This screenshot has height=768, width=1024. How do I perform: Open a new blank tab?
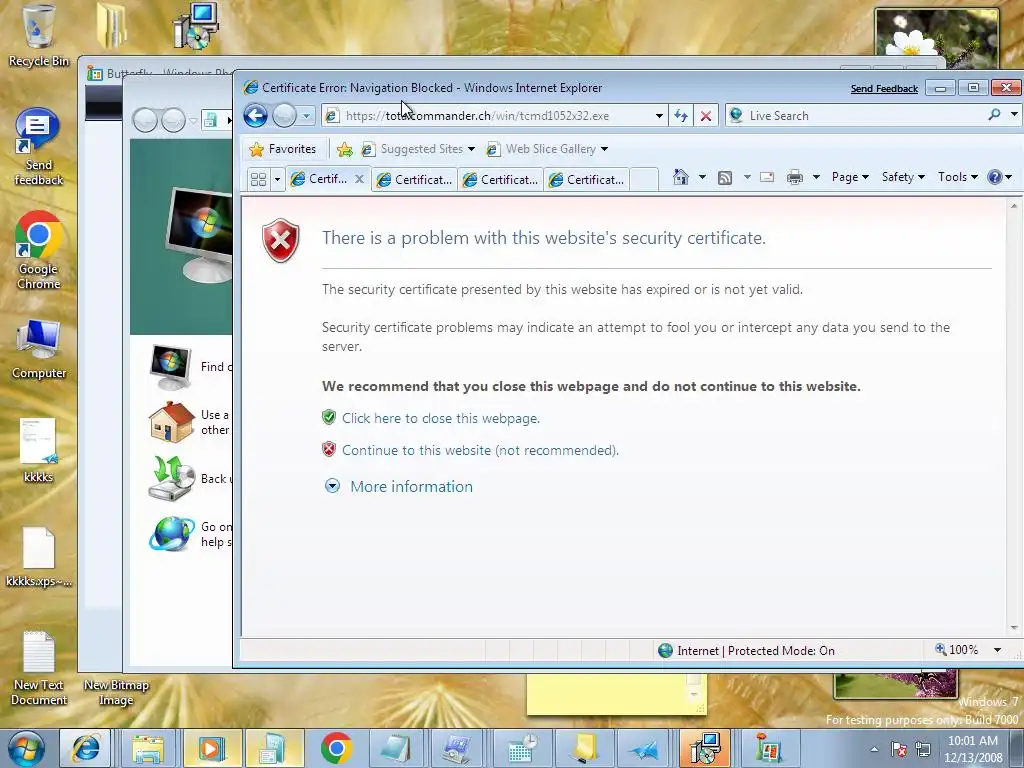[643, 180]
